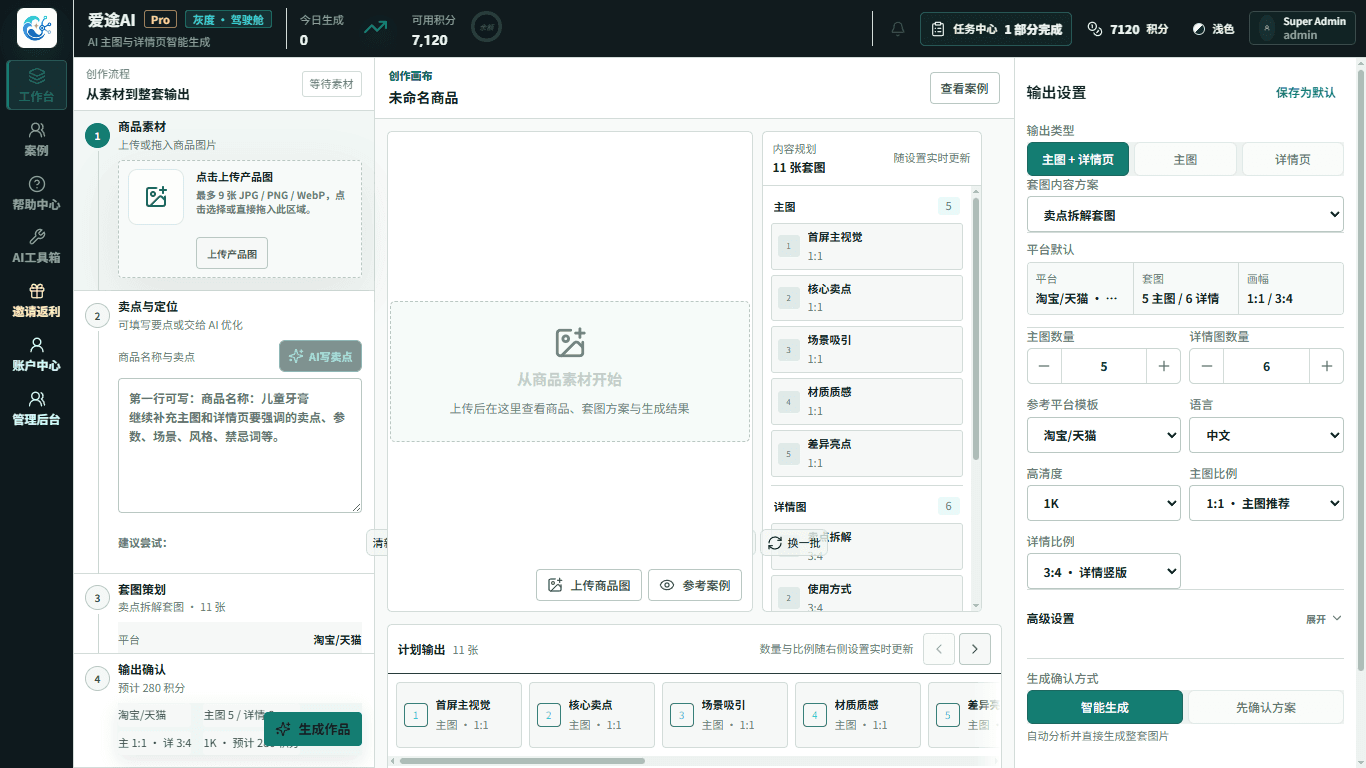
Task: Choose 智能生成 confirmation mode
Action: 1105,707
